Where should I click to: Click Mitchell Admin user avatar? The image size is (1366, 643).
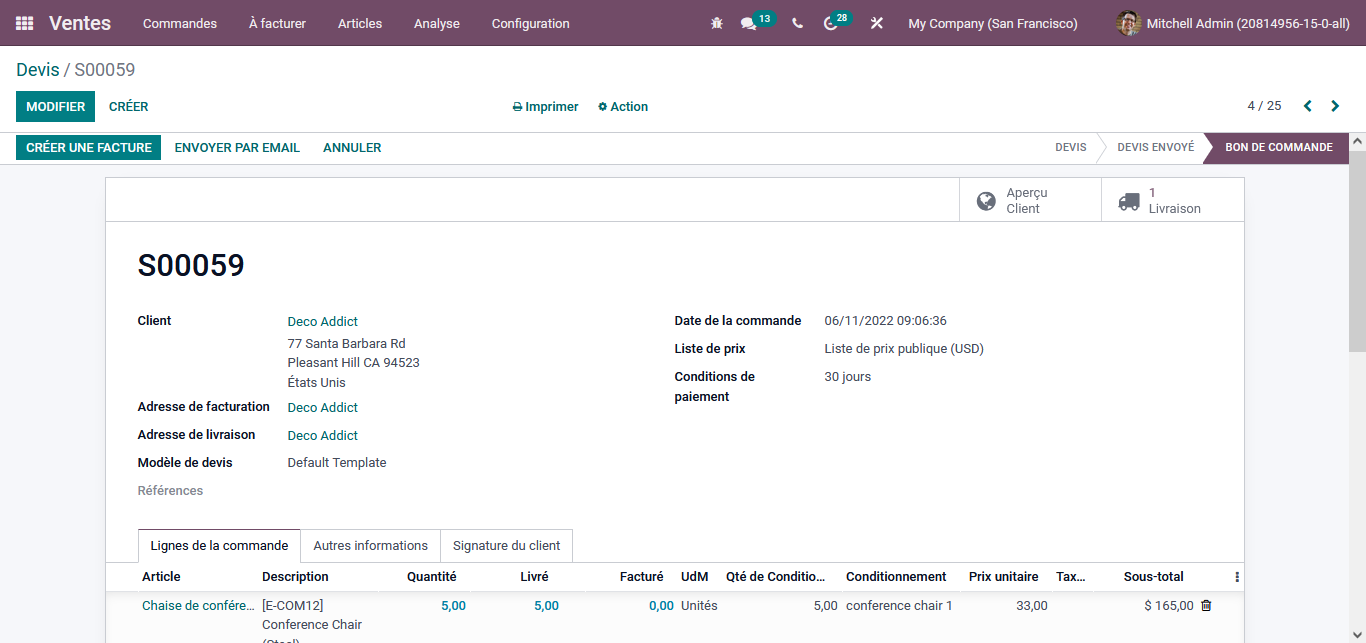pos(1128,23)
